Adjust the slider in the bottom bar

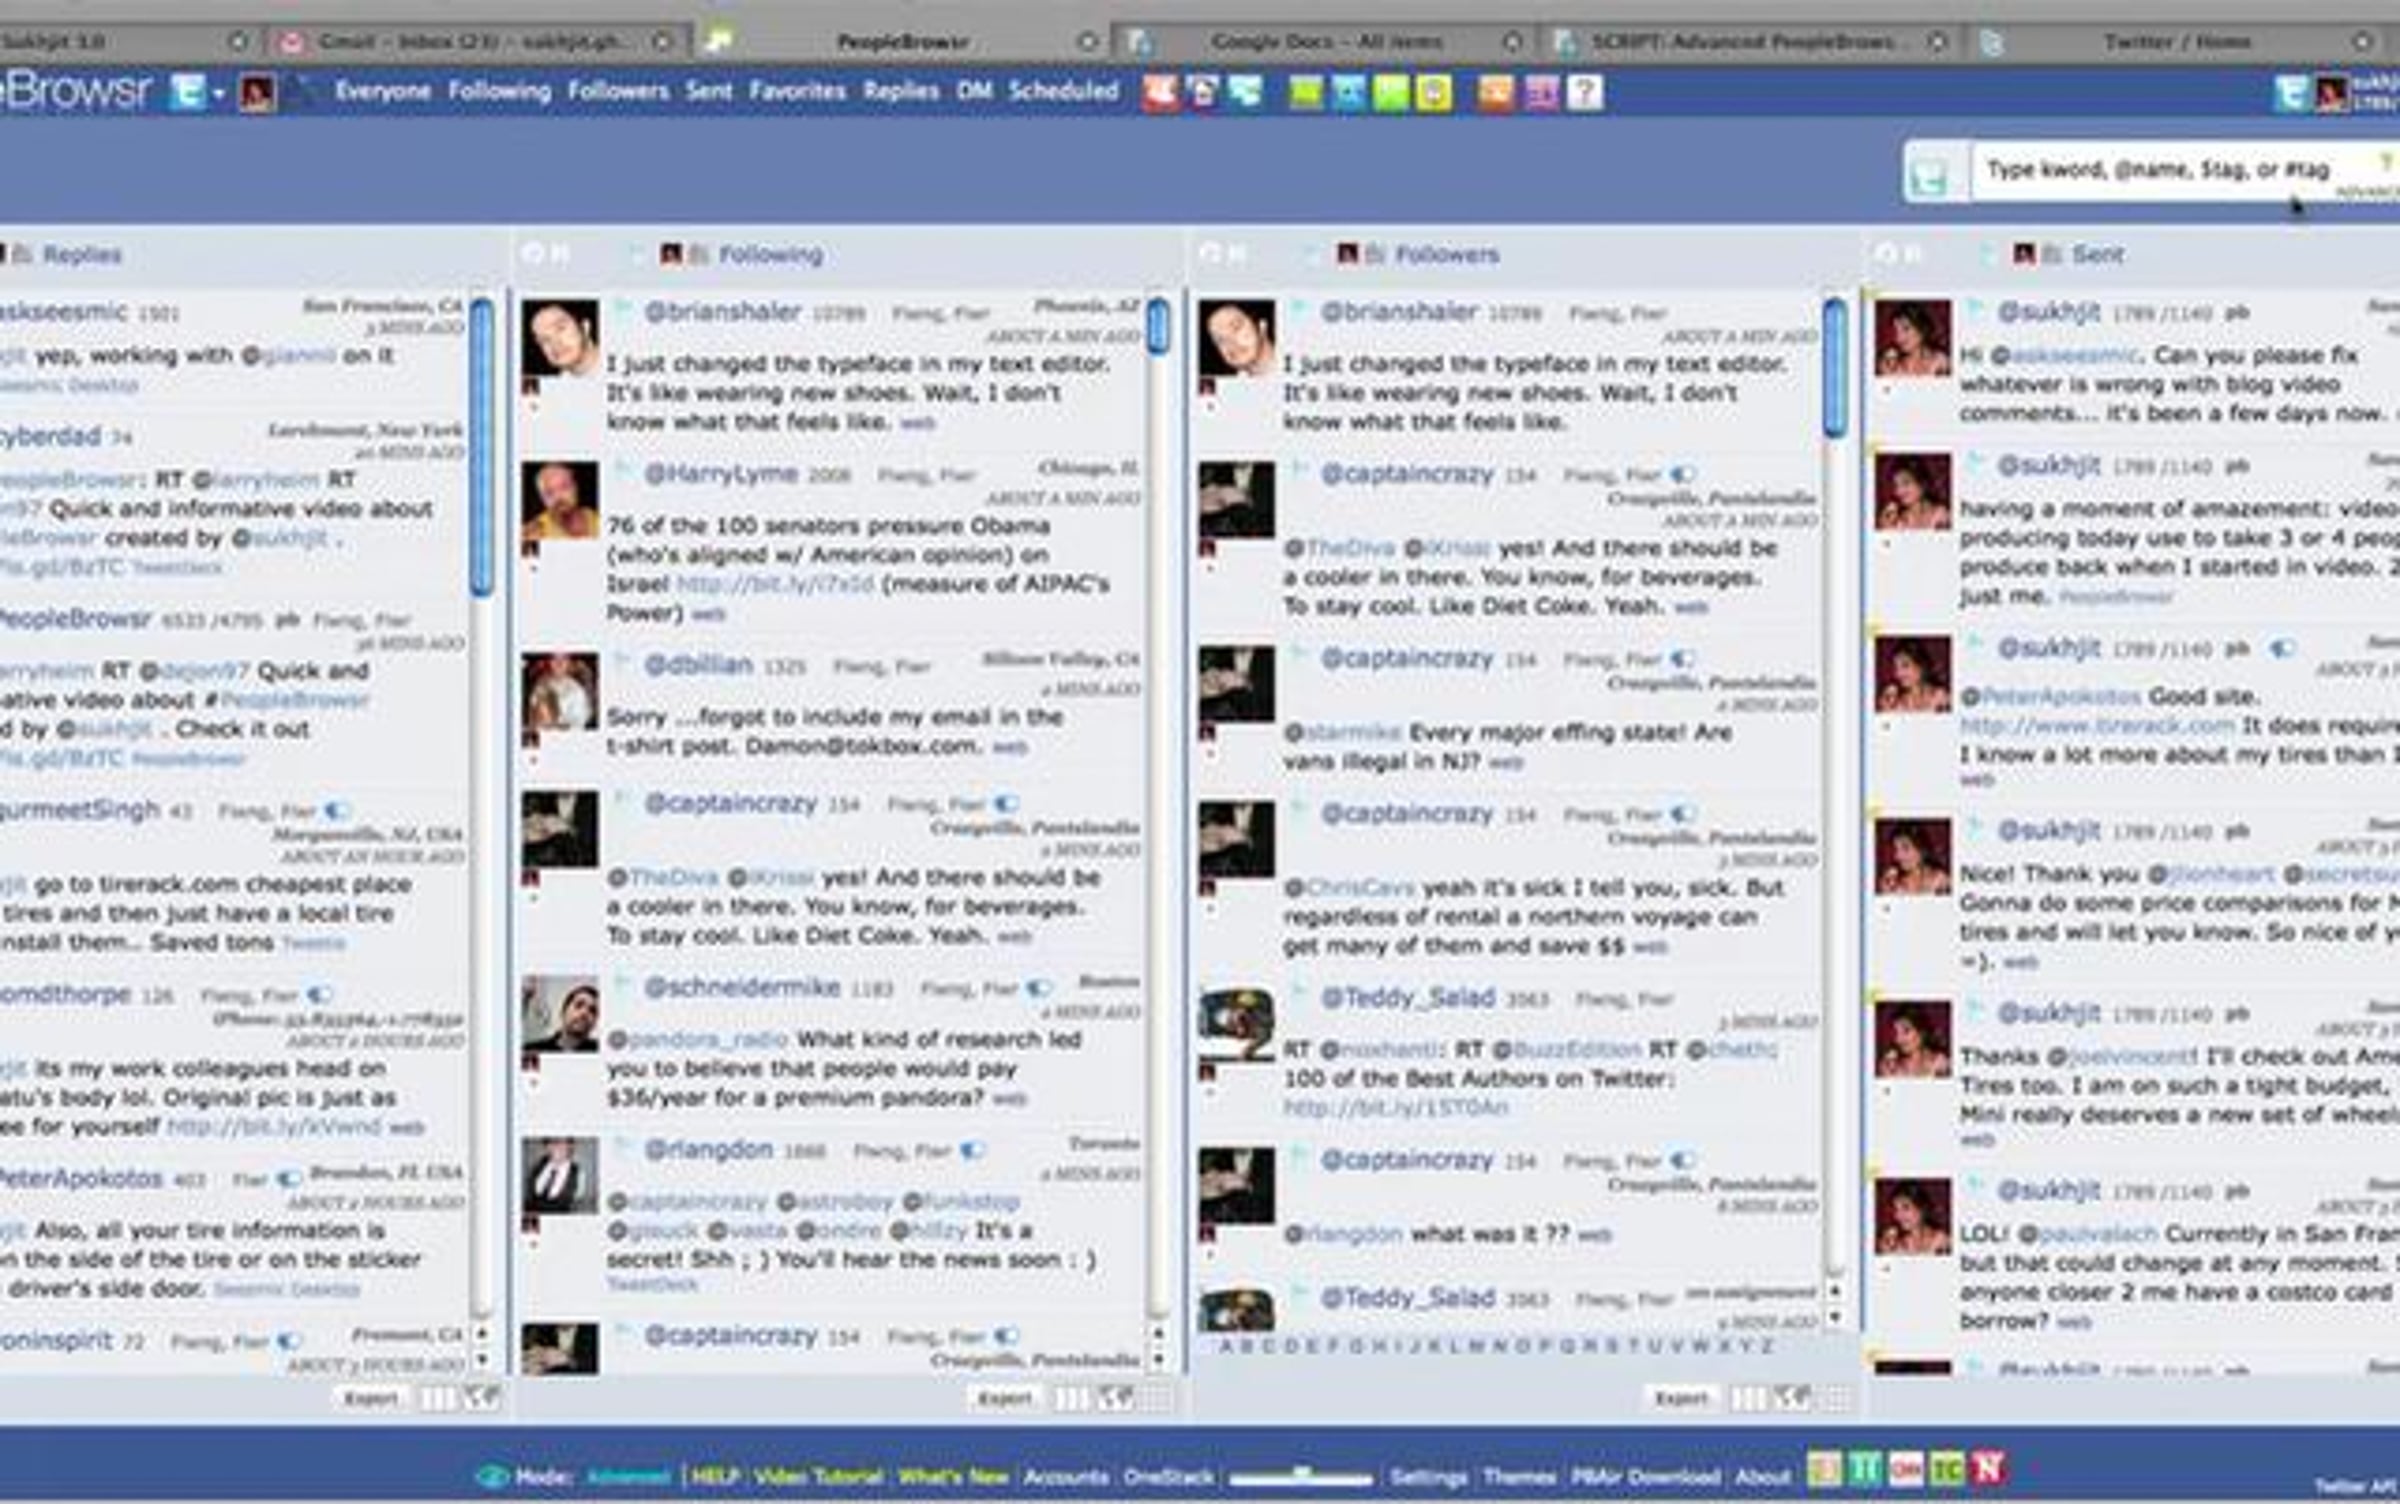[1301, 1476]
